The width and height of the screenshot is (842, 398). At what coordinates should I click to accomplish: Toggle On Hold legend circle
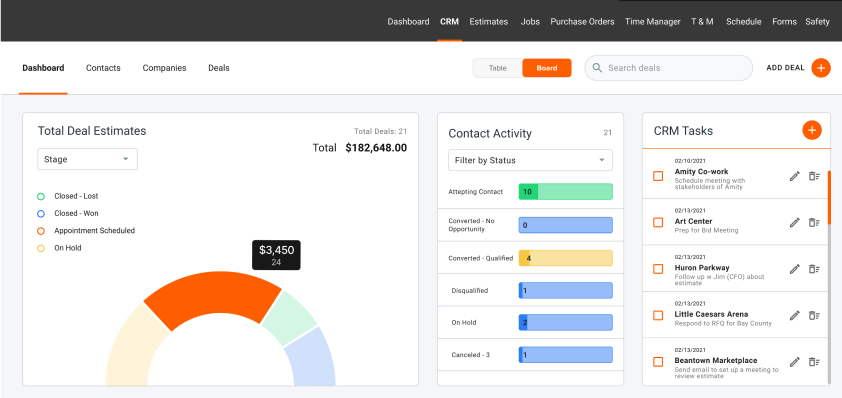(41, 248)
